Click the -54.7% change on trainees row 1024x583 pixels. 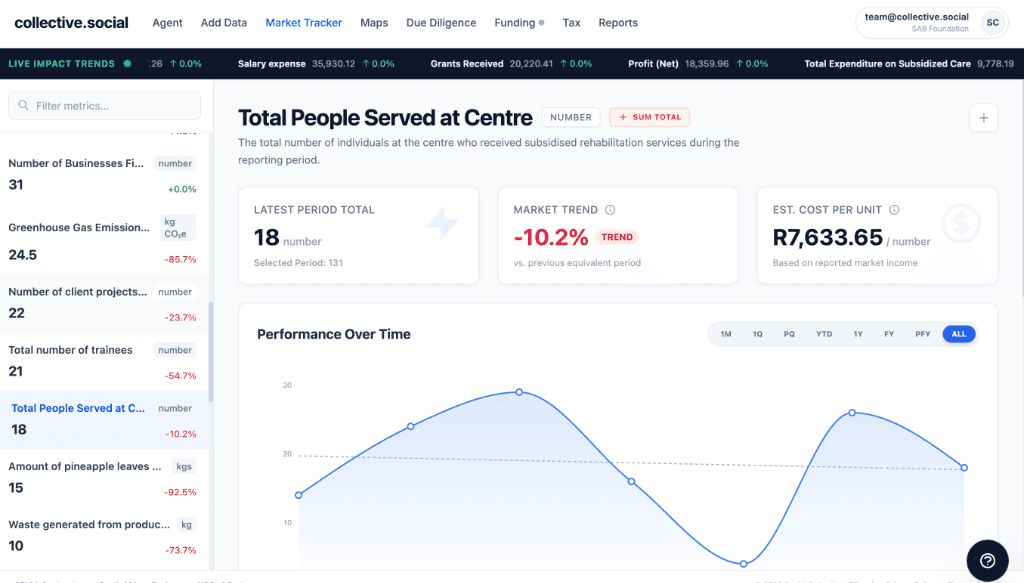(180, 375)
